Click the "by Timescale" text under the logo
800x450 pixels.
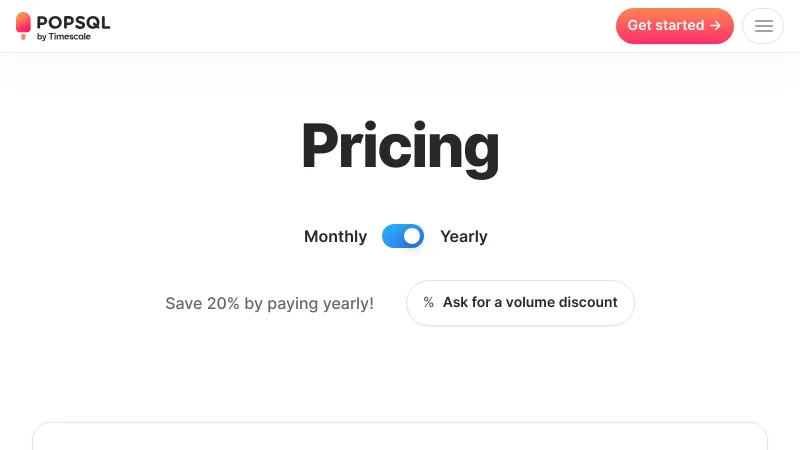pos(64,37)
